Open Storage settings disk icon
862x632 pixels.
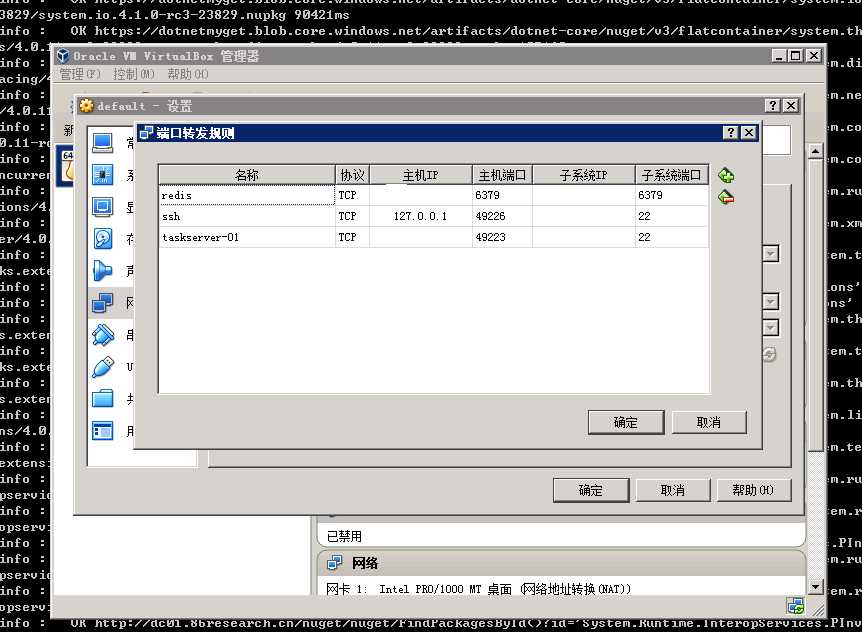tap(103, 239)
